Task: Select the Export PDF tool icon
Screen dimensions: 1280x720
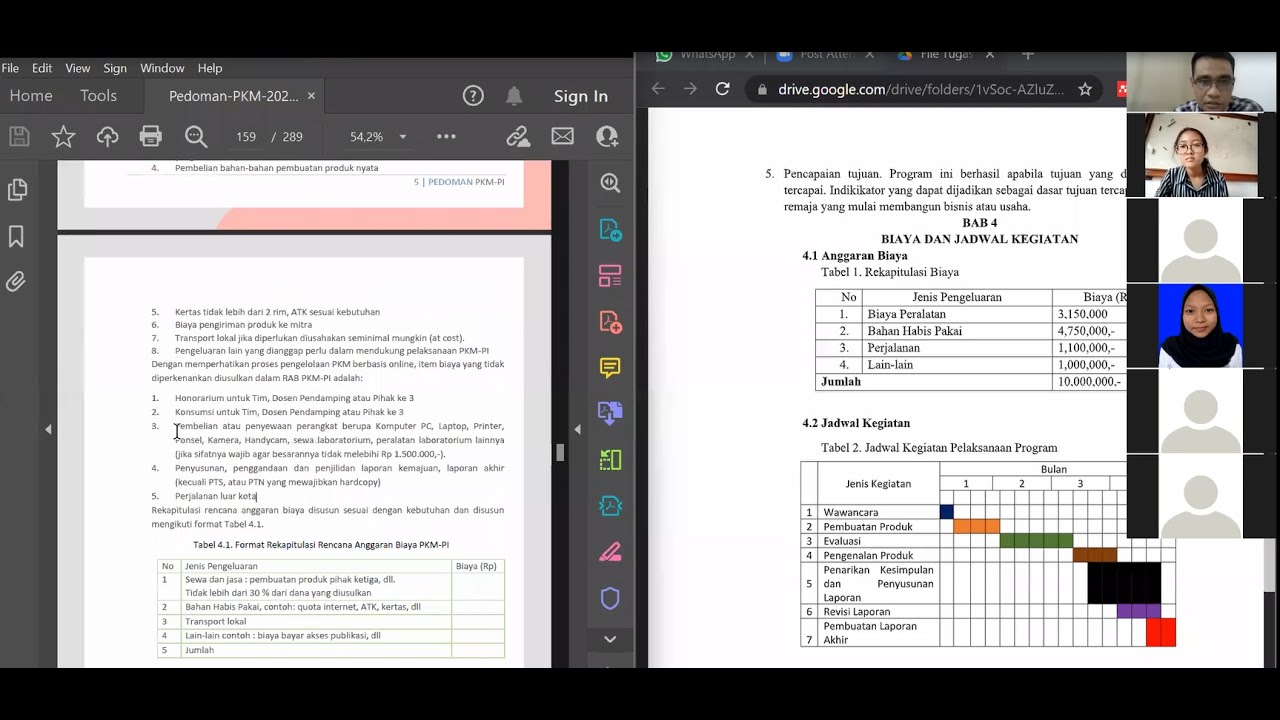Action: (x=610, y=229)
